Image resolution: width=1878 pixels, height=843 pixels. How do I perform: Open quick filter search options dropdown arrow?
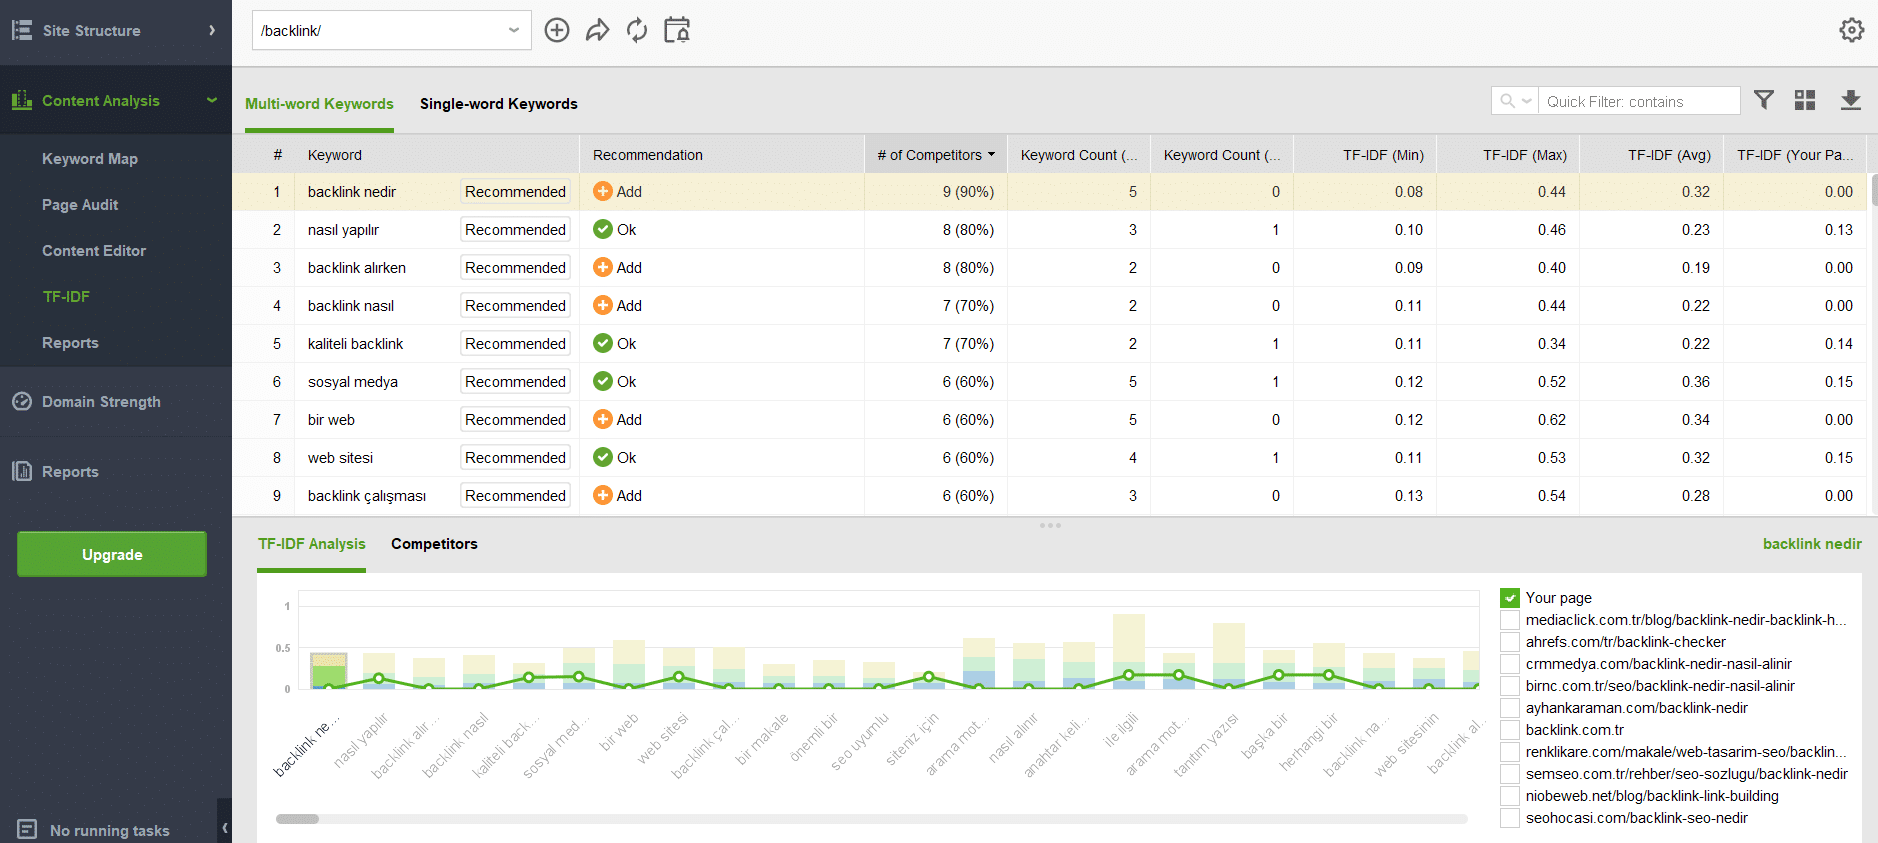[1527, 101]
